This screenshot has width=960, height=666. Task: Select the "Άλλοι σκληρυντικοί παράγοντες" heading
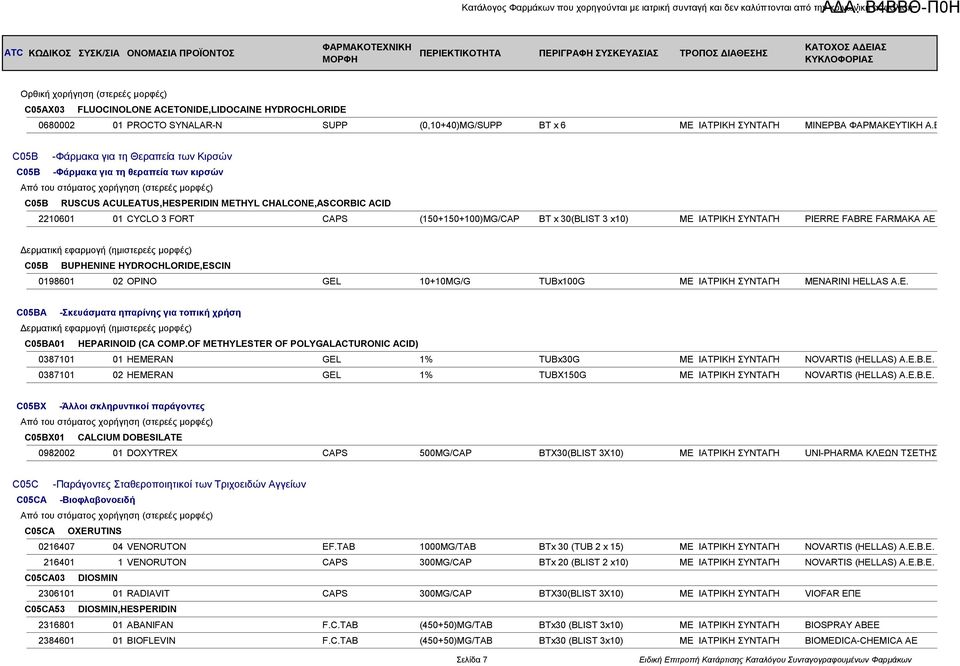[132, 406]
